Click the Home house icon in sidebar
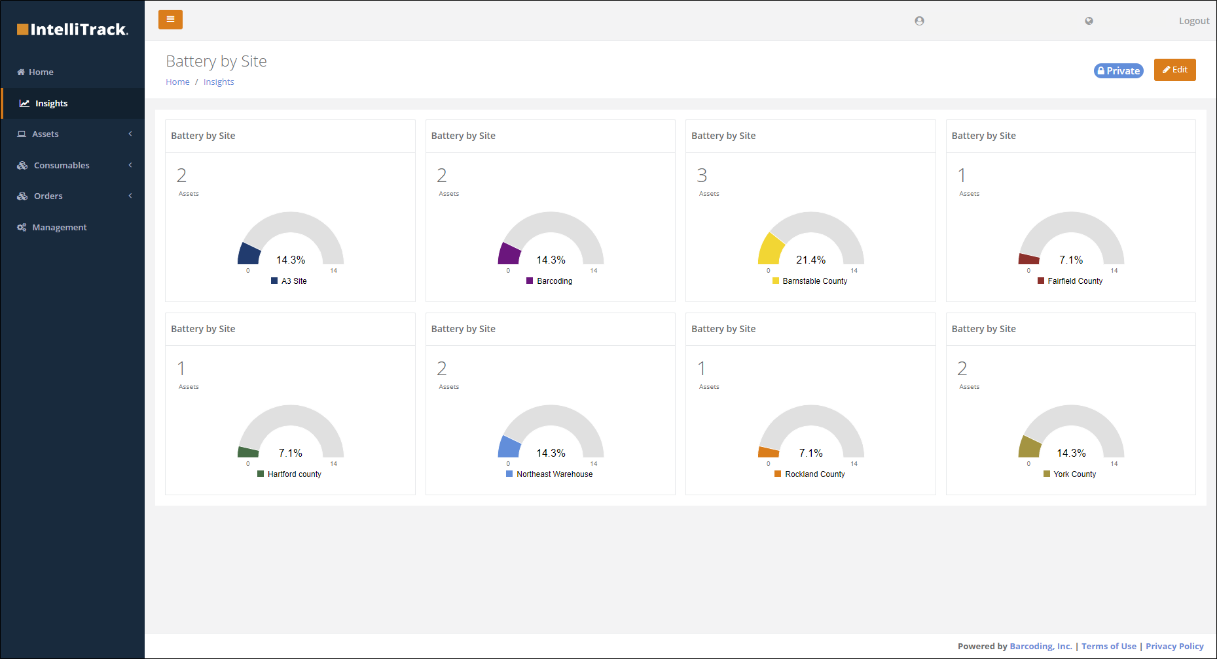The width and height of the screenshot is (1217, 659). 21,72
